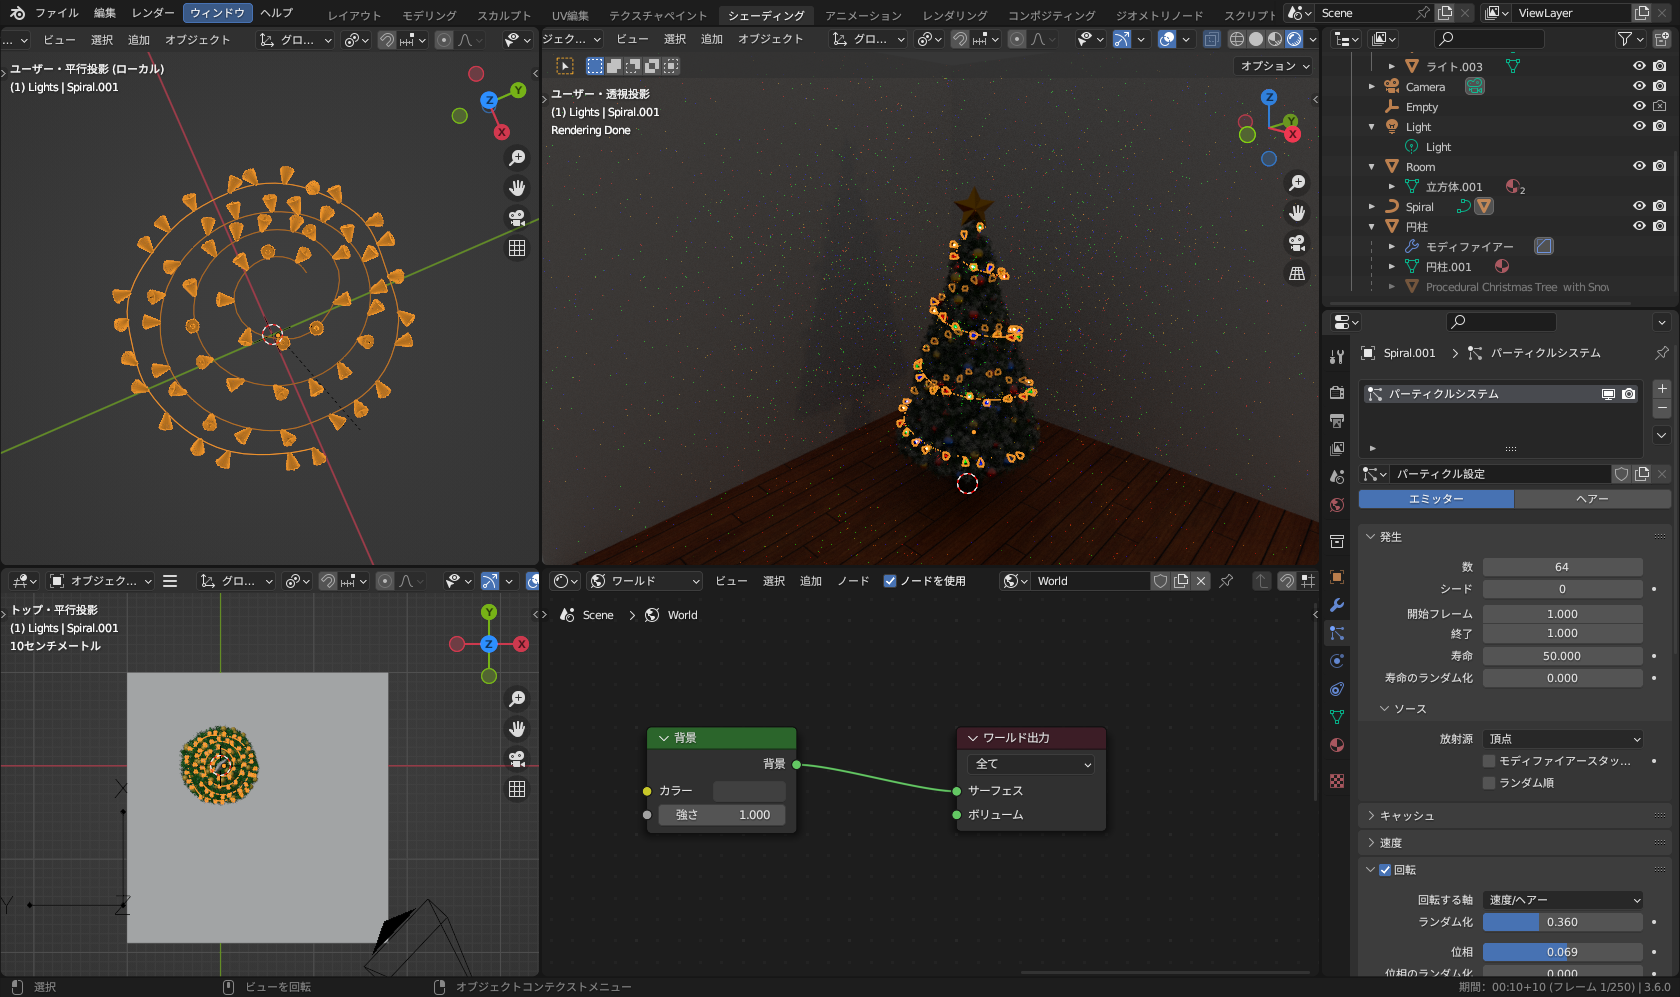
Task: Click the 背景 node header
Action: 722,738
